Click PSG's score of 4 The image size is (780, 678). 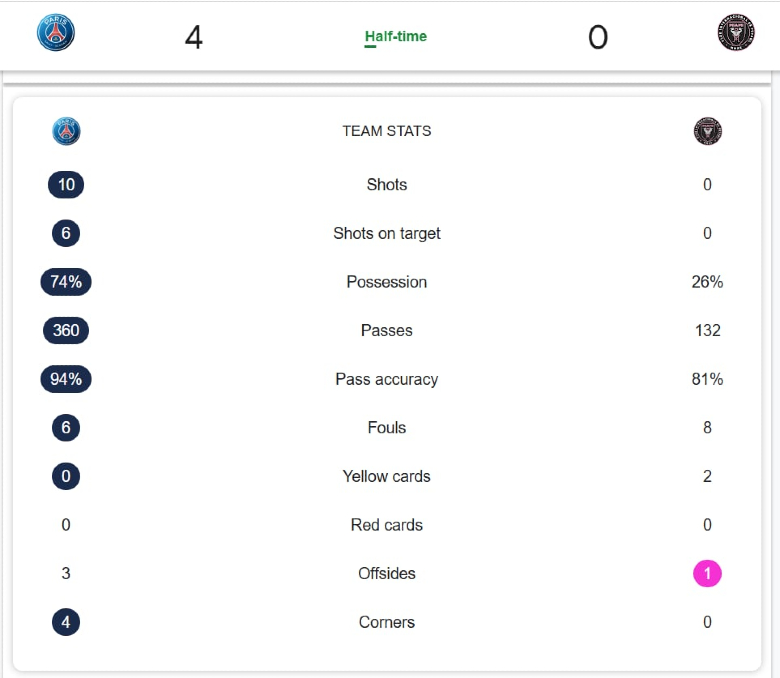(194, 37)
